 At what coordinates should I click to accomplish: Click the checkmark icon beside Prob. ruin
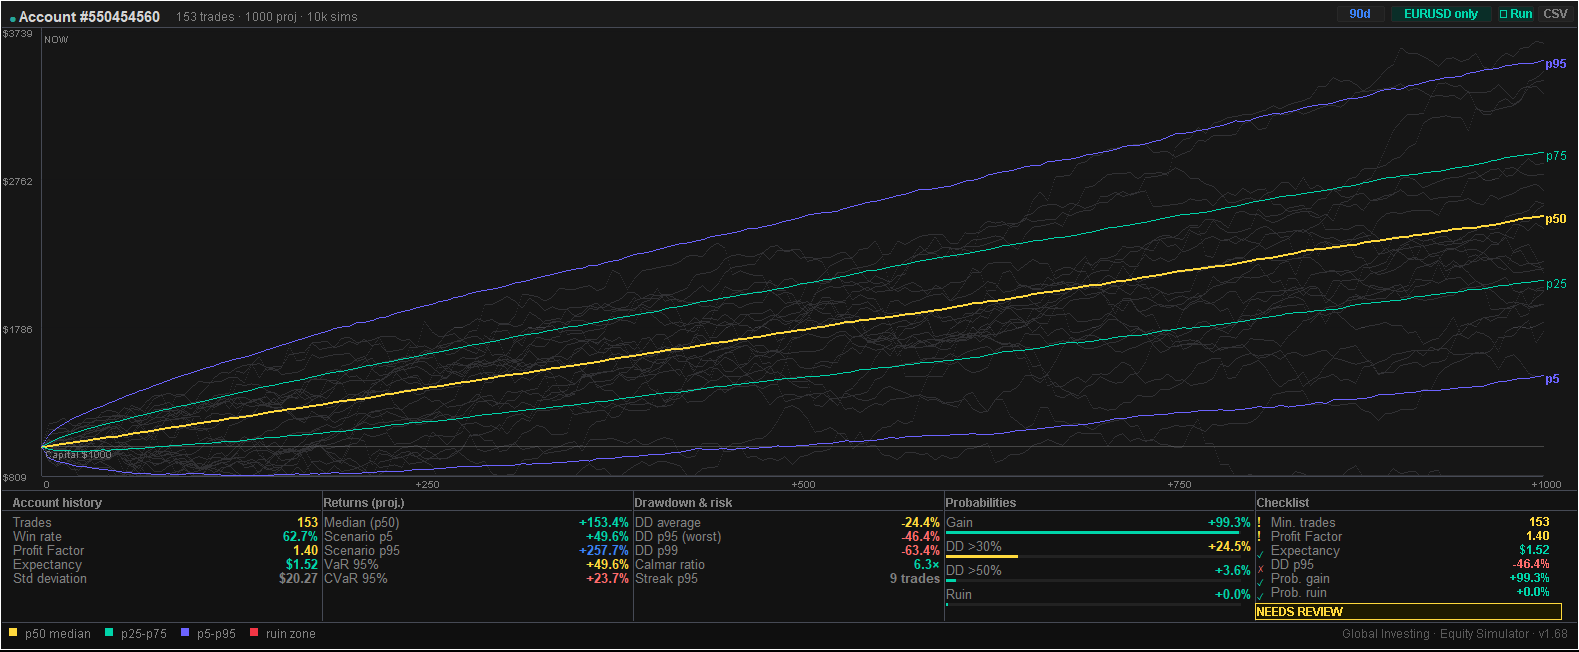tap(1260, 596)
